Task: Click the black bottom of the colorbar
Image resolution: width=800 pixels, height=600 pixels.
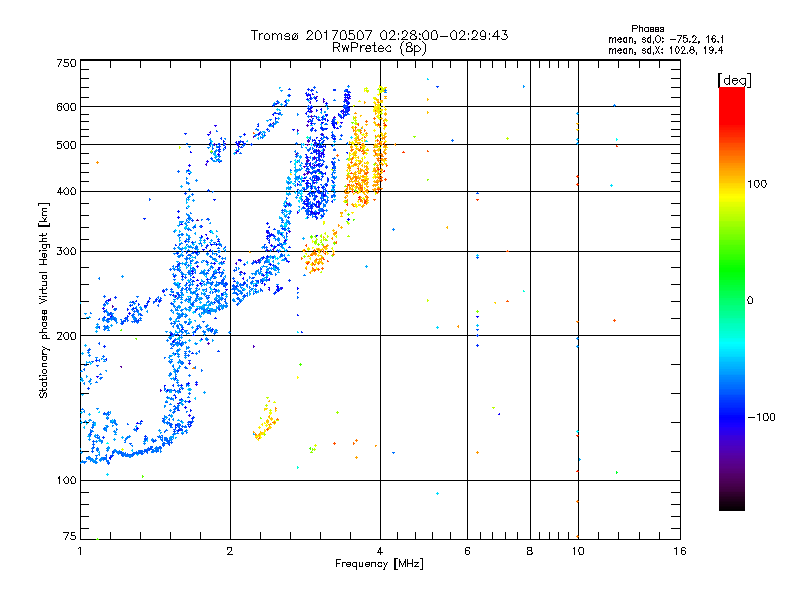Action: point(732,503)
